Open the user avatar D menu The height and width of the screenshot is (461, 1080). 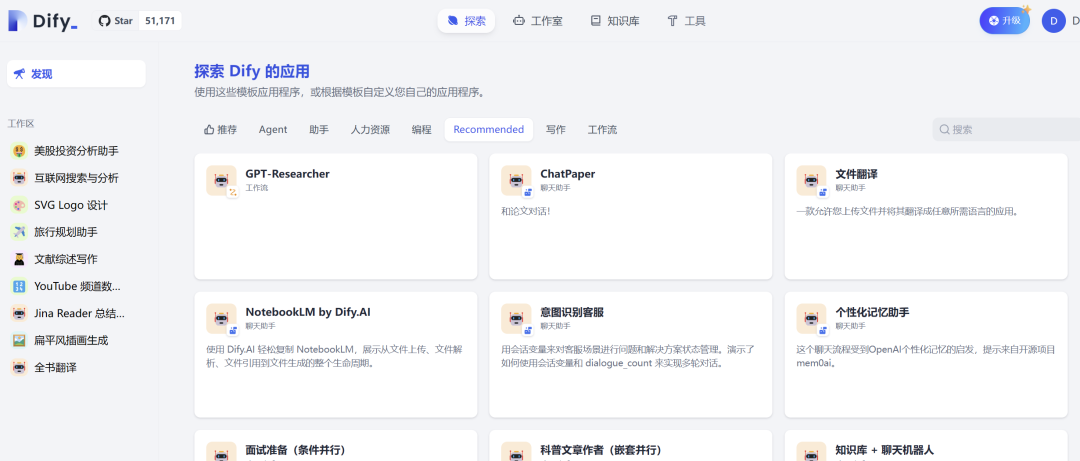coord(1053,21)
